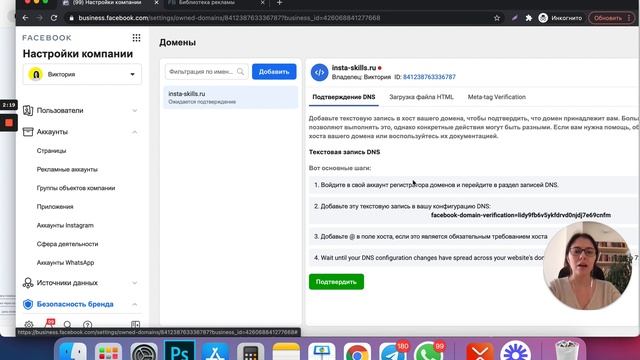The width and height of the screenshot is (640, 360).
Task: Close the Библиотека рекламы browser tab
Action: [x=262, y=3]
